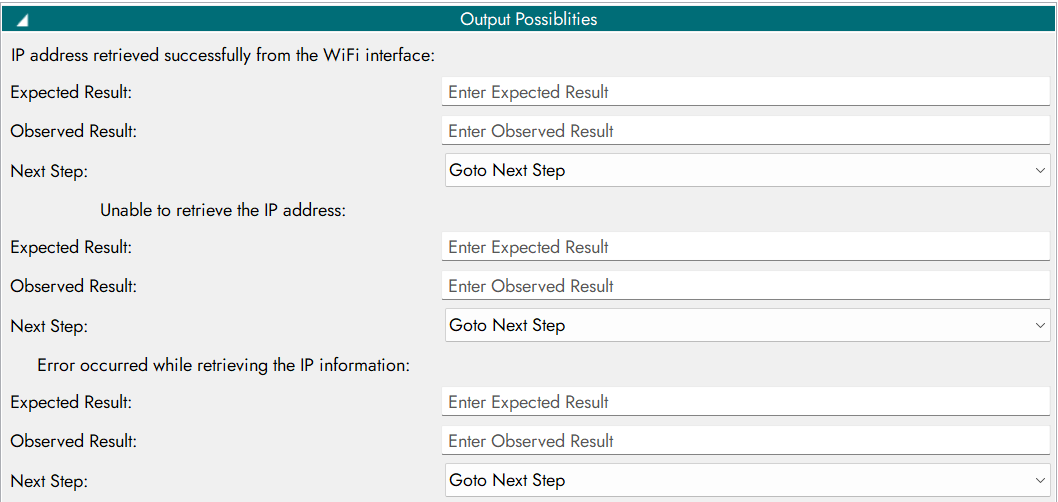The image size is (1058, 502).
Task: Click Next Step label under Error occurred section
Action: click(x=49, y=481)
